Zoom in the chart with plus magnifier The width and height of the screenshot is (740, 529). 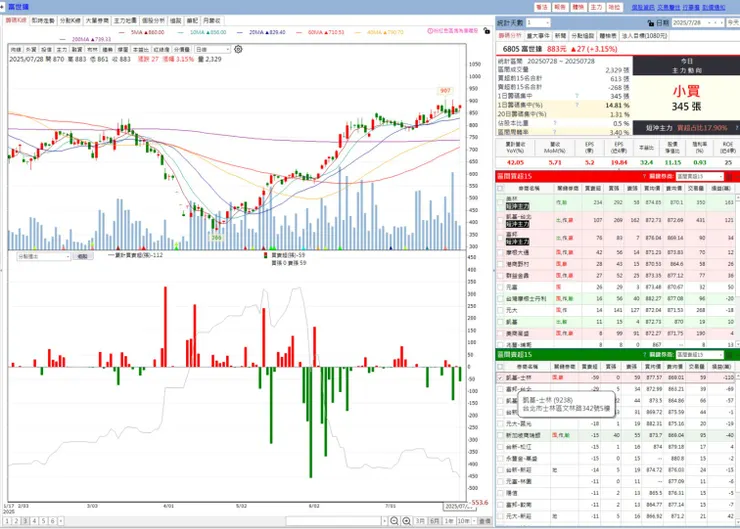(x=406, y=521)
